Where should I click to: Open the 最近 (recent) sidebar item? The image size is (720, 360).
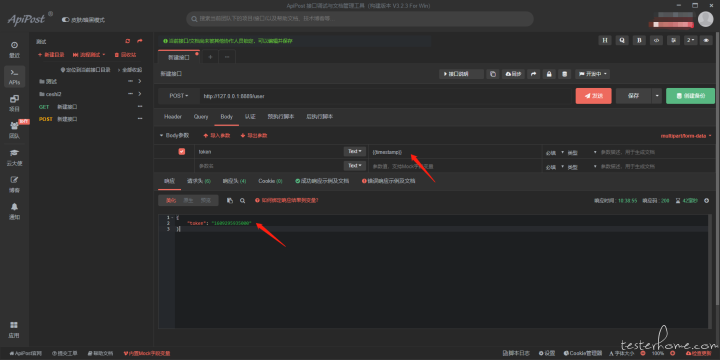click(14, 50)
